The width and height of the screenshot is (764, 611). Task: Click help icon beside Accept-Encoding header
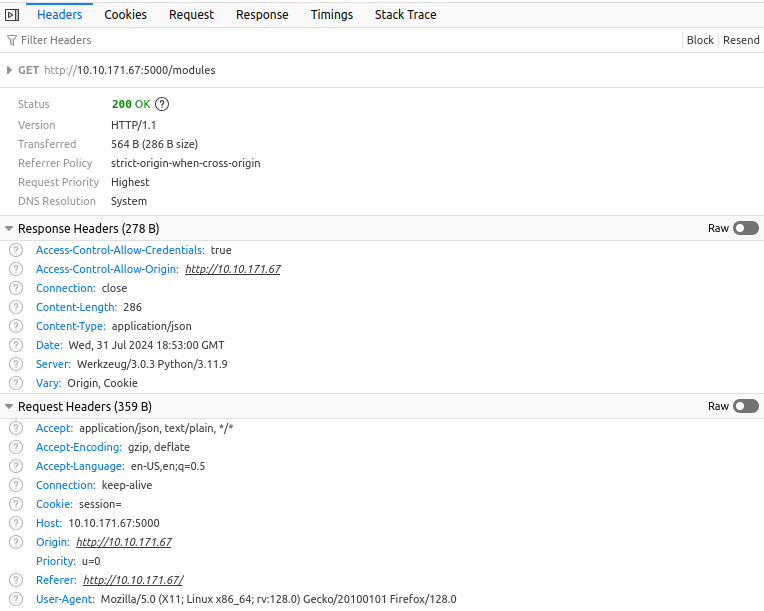[x=16, y=447]
